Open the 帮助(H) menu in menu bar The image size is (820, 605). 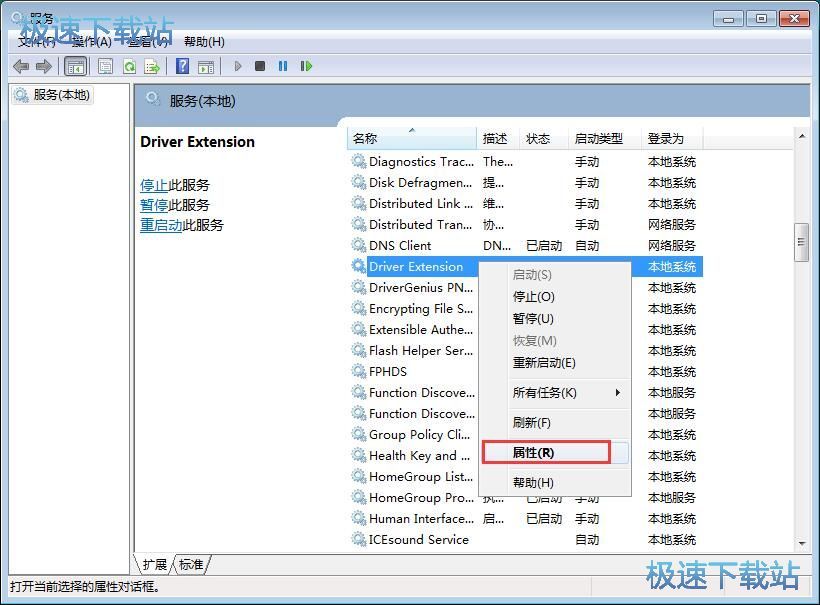click(x=204, y=42)
